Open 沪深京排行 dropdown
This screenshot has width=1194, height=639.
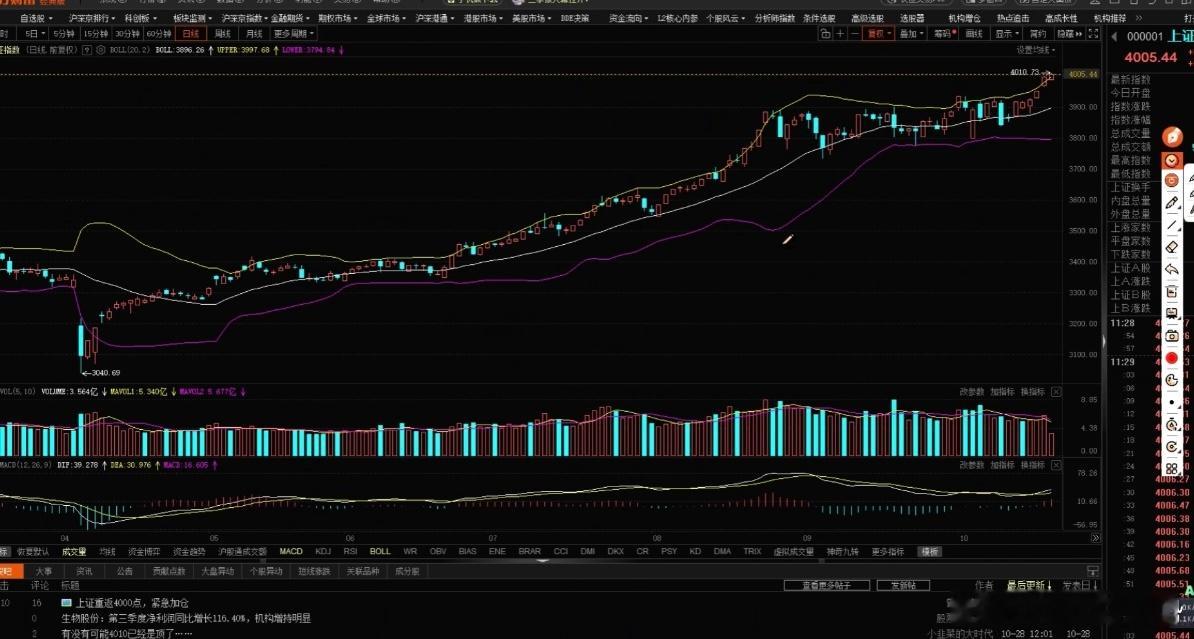[x=92, y=18]
